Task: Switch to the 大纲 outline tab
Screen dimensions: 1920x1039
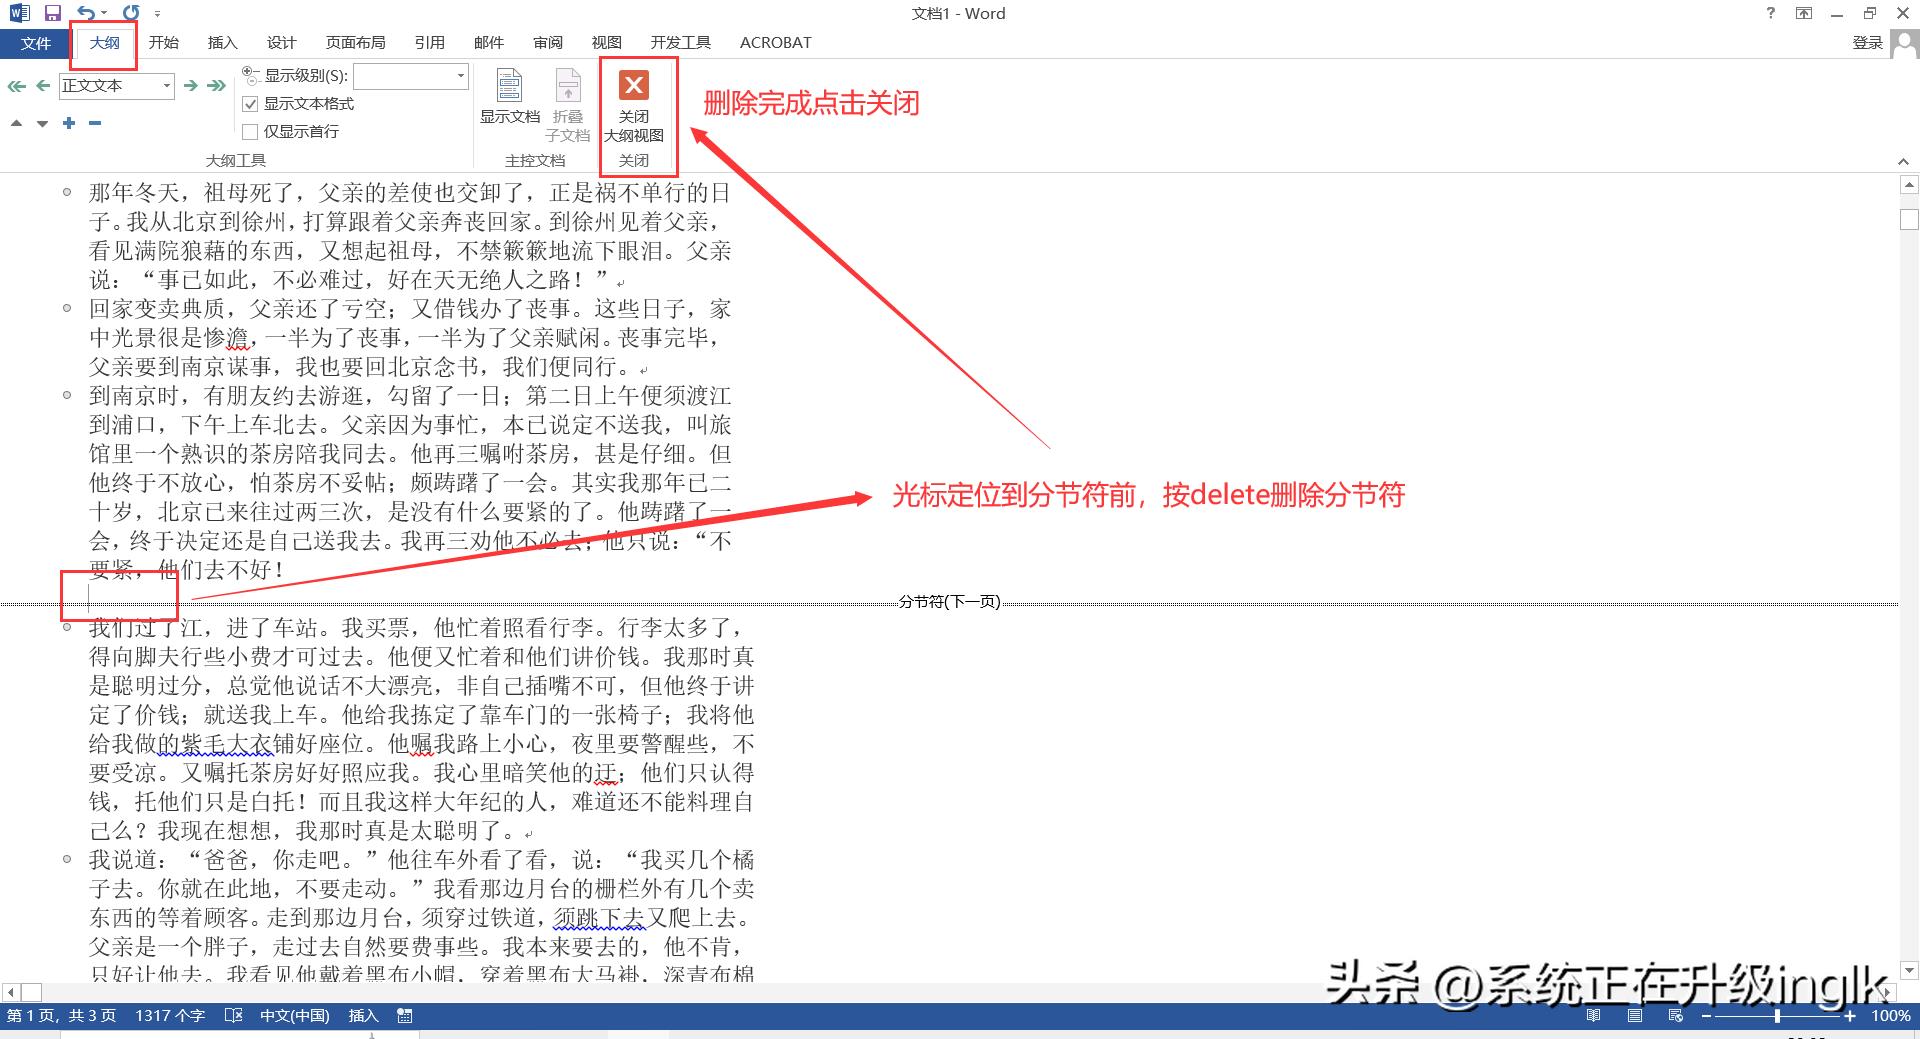Action: click(x=104, y=43)
